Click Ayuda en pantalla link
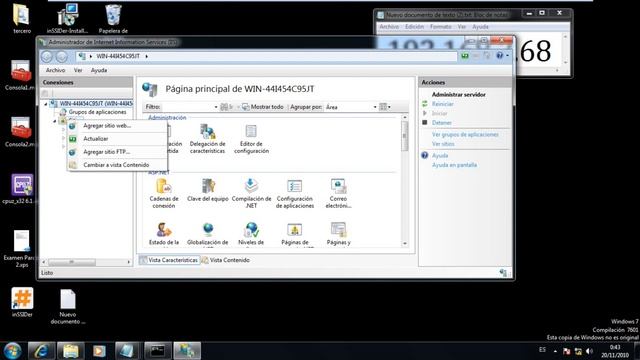640x360 pixels. pyautogui.click(x=454, y=165)
